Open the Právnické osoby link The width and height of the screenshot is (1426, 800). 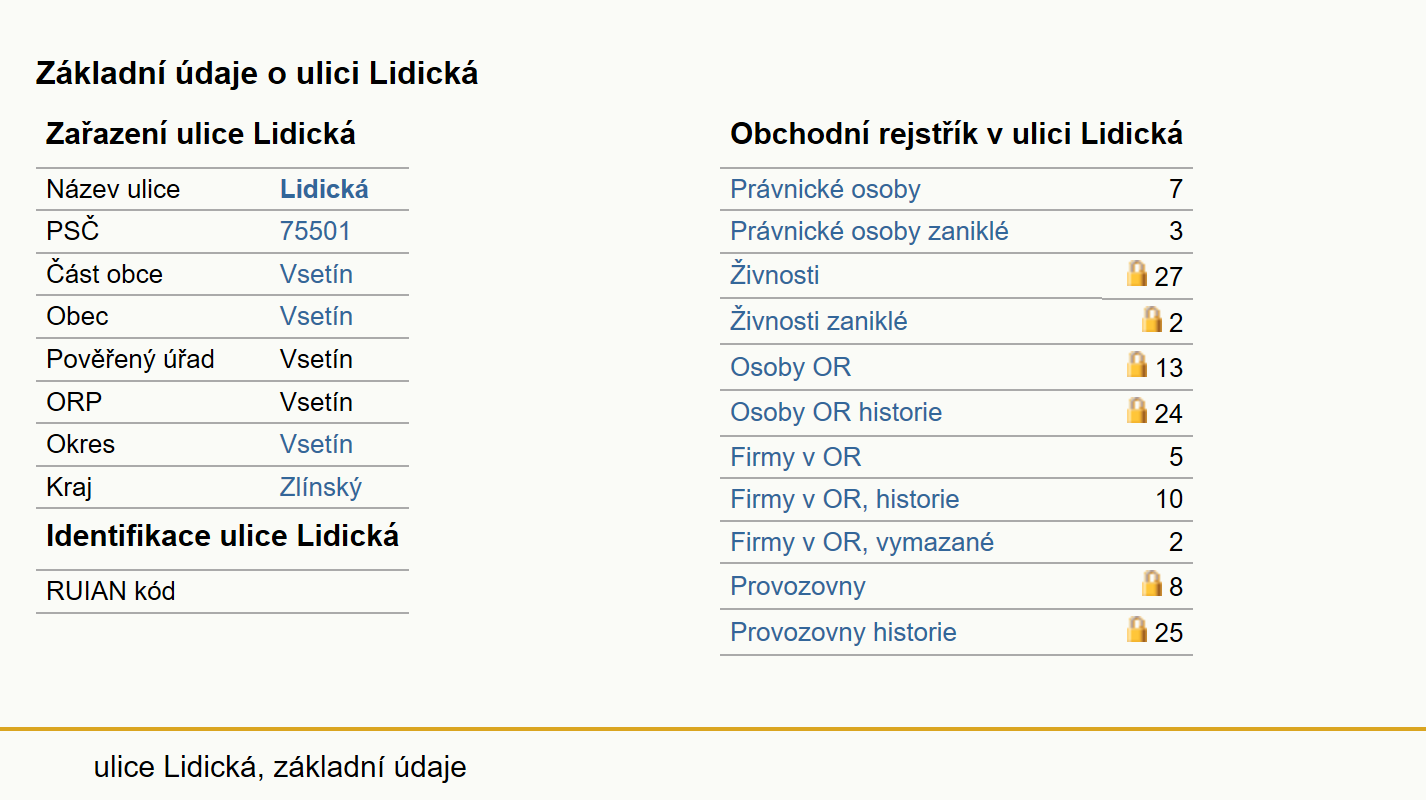[825, 189]
